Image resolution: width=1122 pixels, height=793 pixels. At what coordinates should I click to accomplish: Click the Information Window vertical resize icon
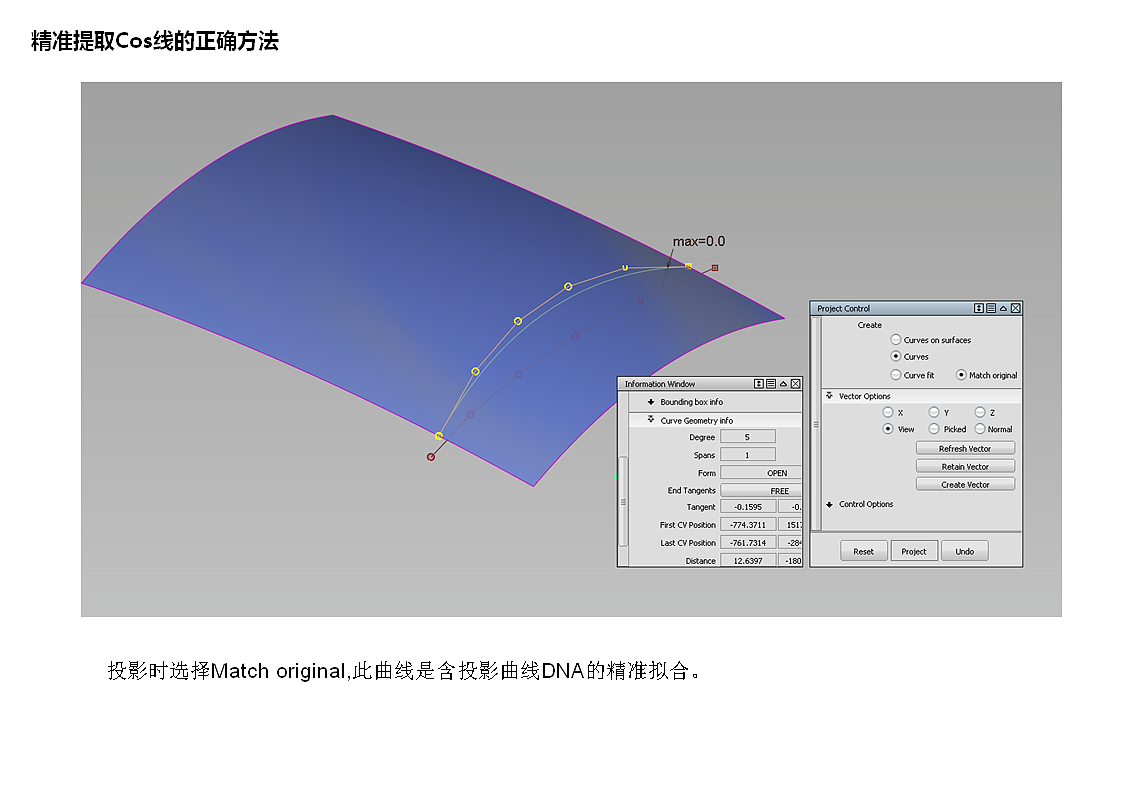tap(758, 384)
